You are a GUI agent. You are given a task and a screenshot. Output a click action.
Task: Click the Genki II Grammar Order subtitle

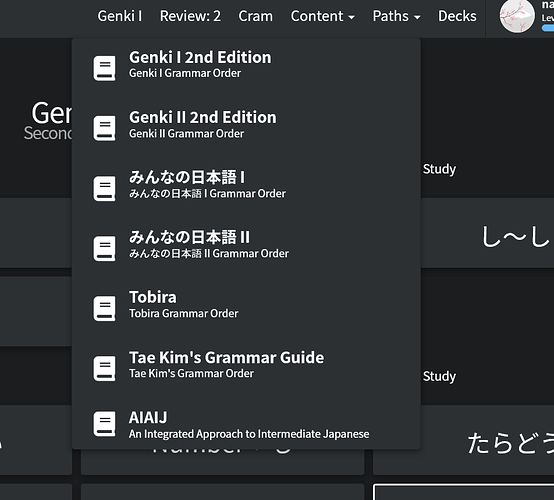point(186,134)
